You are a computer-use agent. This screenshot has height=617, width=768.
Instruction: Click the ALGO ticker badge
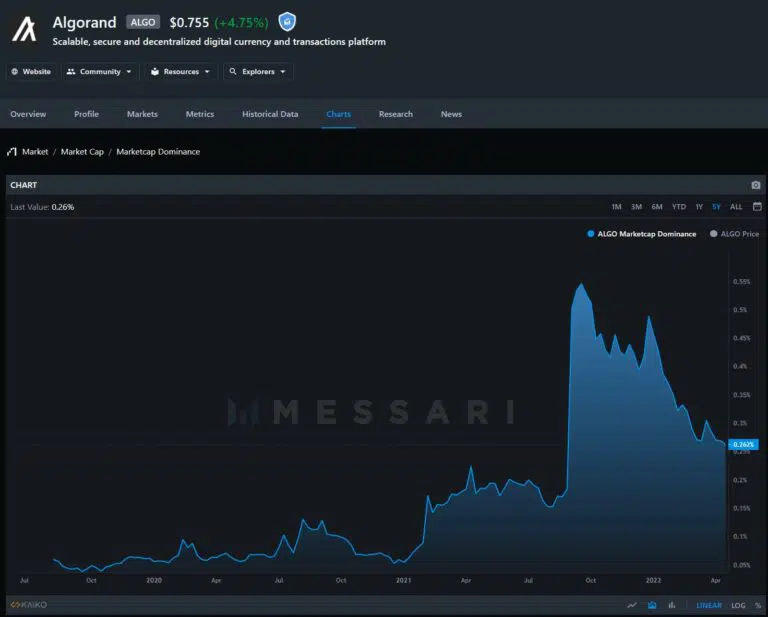coord(143,22)
